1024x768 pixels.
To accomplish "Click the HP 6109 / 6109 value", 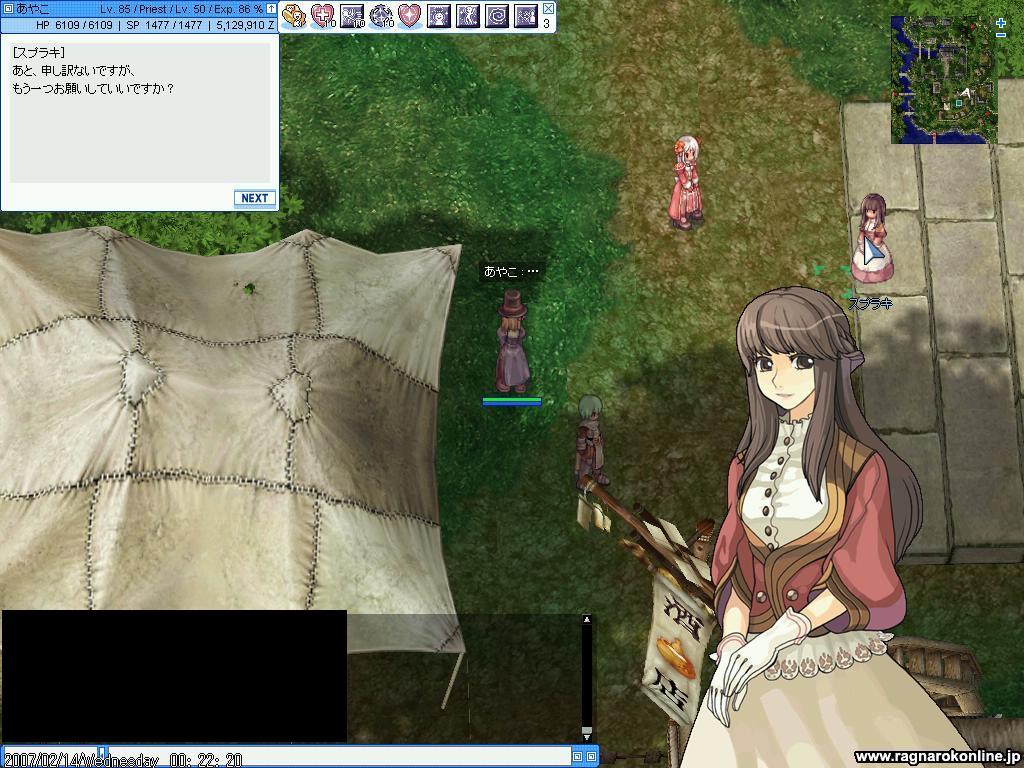I will 74,25.
